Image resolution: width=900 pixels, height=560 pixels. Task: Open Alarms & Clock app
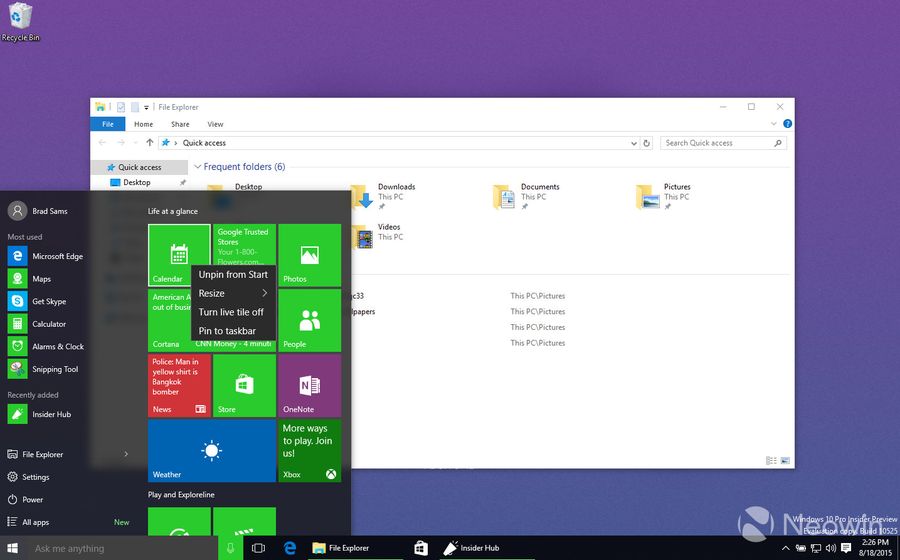click(46, 347)
